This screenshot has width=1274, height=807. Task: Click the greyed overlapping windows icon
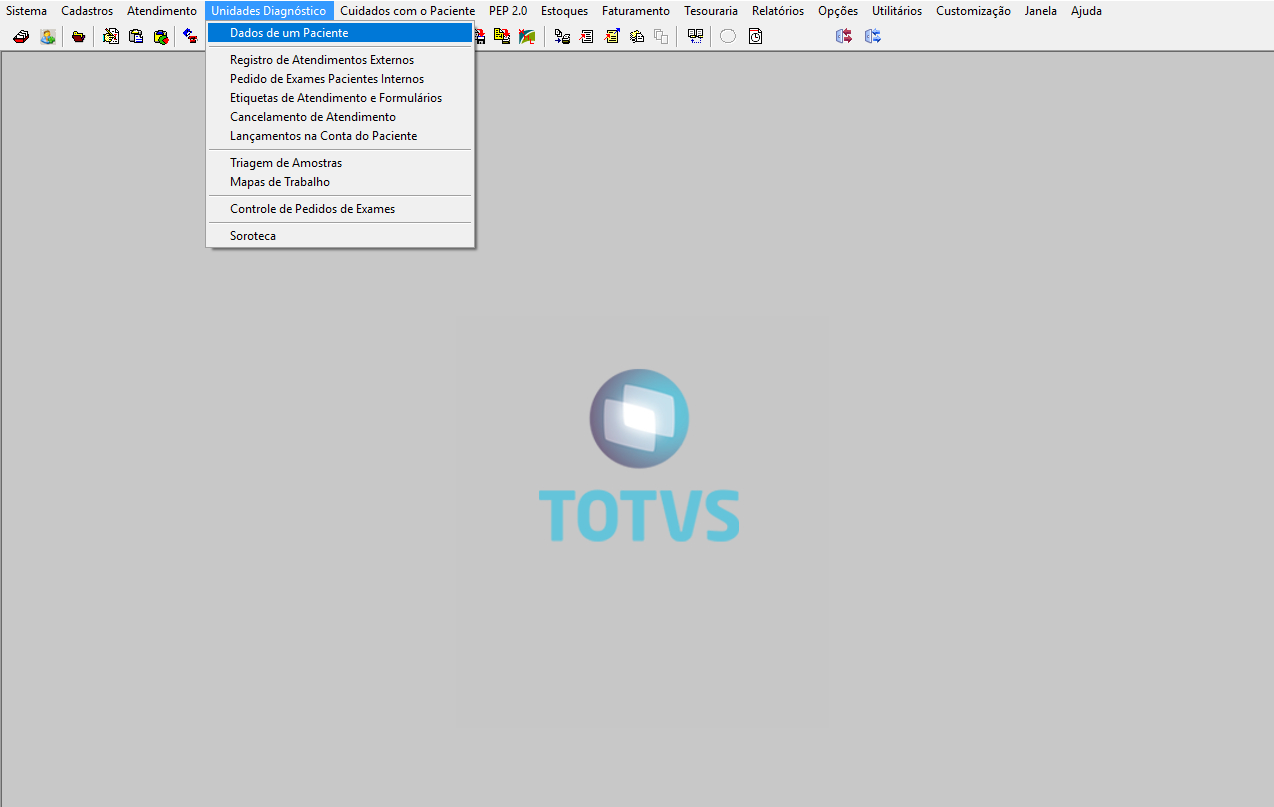(661, 36)
